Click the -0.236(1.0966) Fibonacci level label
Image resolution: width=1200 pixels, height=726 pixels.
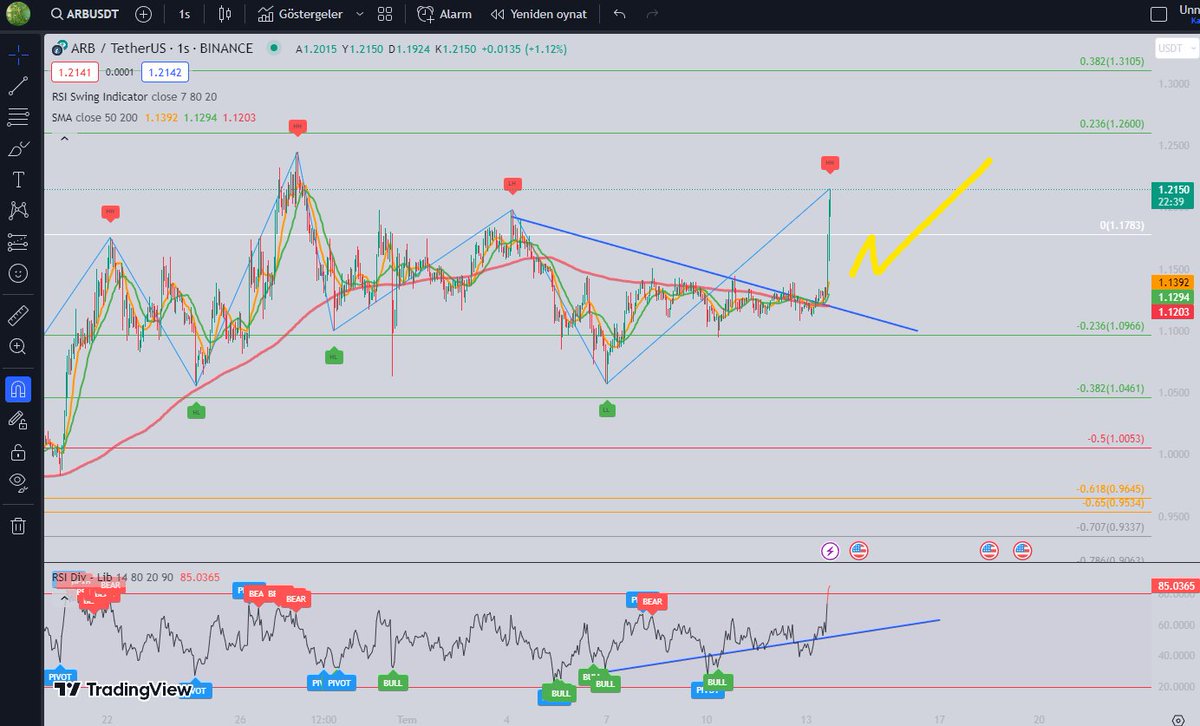click(x=1110, y=326)
